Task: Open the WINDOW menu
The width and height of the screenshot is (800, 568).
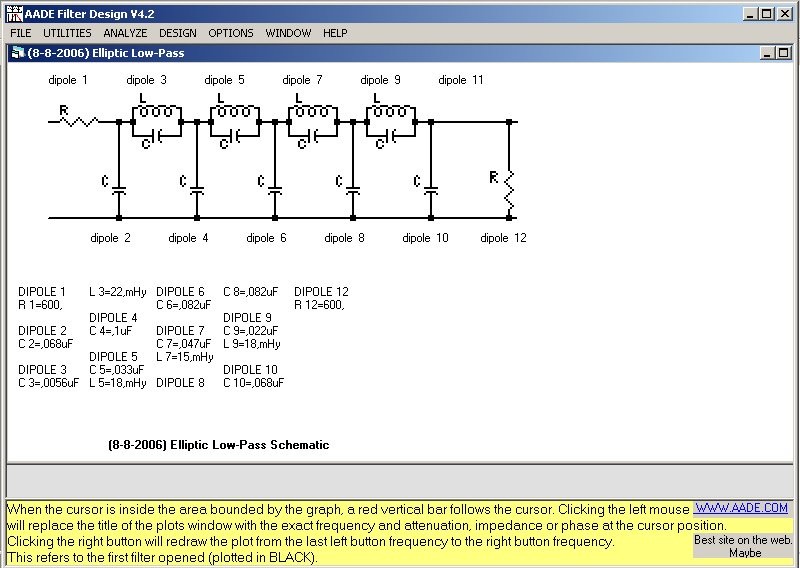Action: (288, 33)
